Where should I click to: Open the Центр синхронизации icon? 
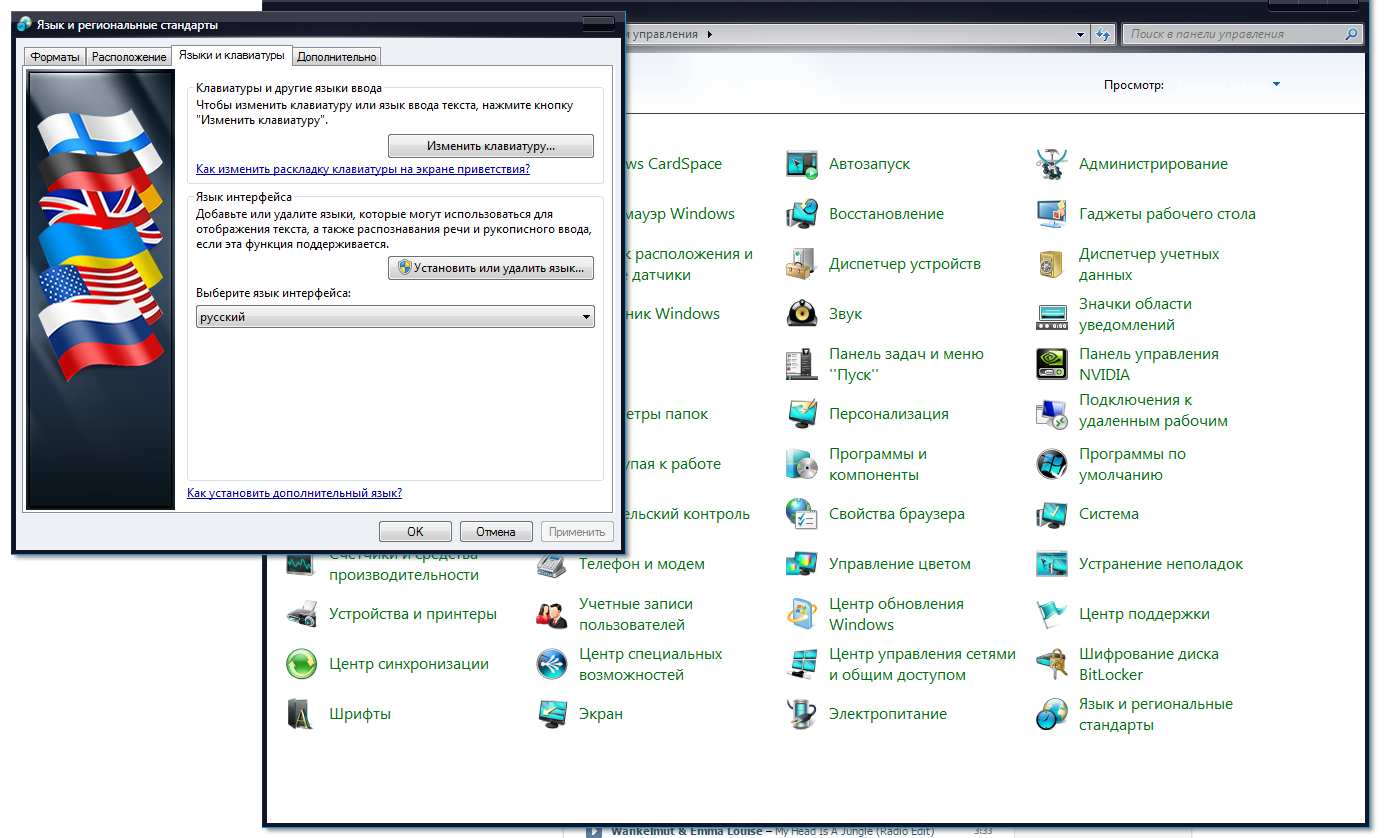pos(302,664)
